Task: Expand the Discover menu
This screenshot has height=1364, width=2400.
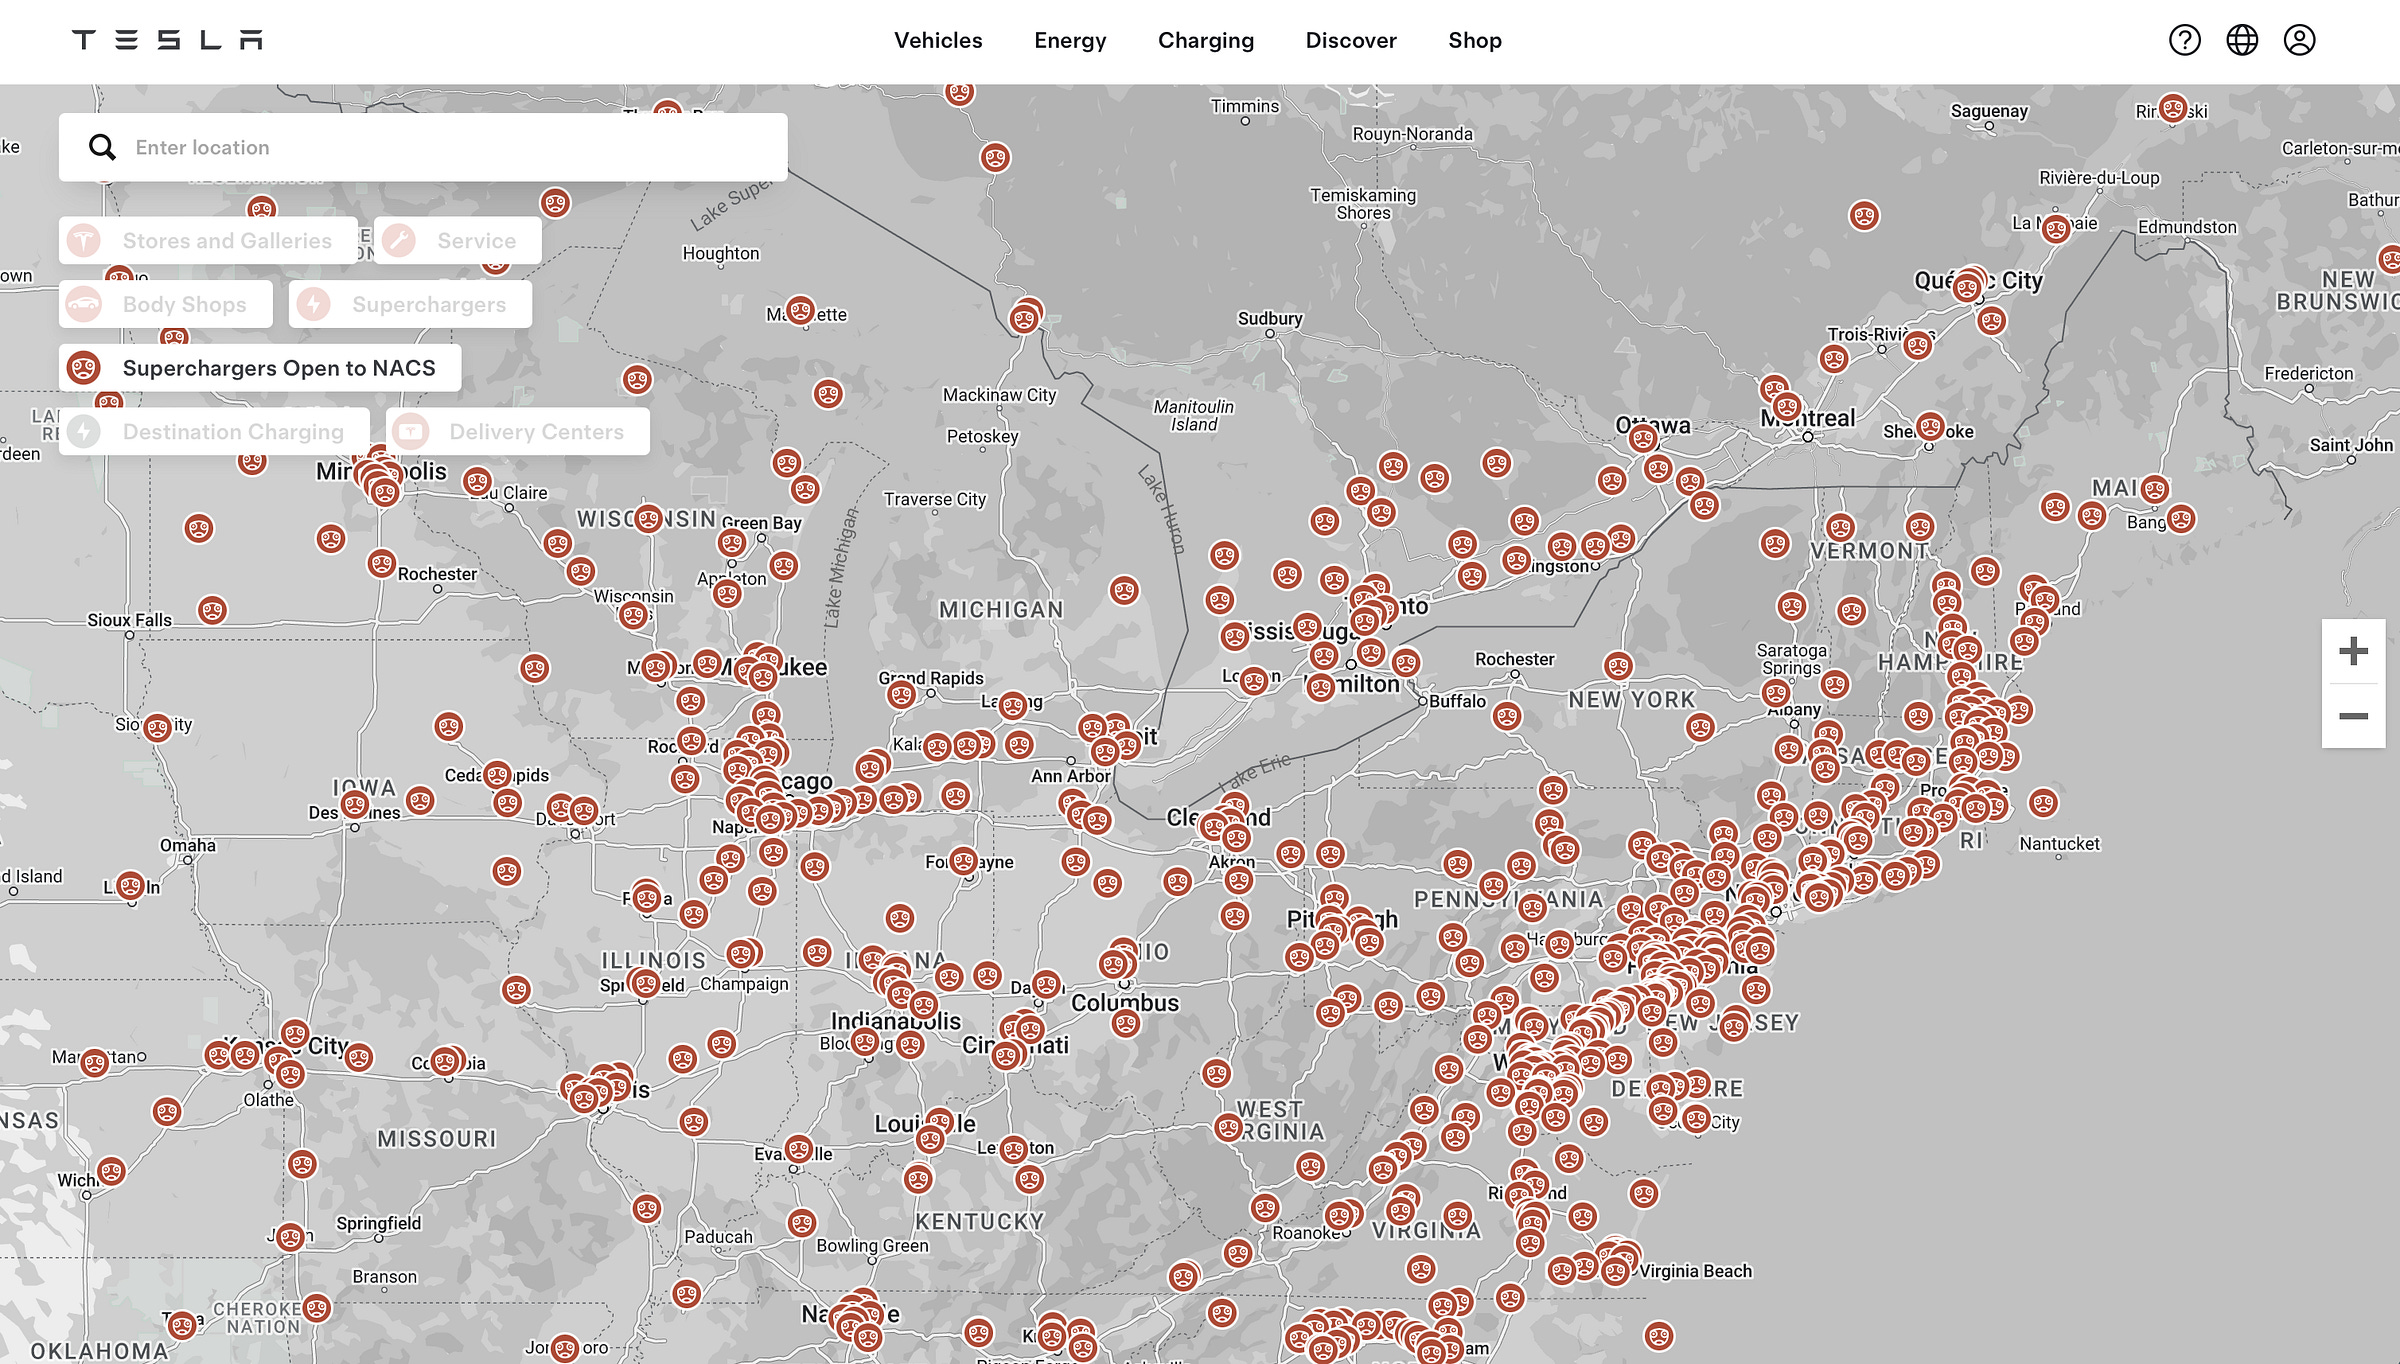Action: (1350, 40)
